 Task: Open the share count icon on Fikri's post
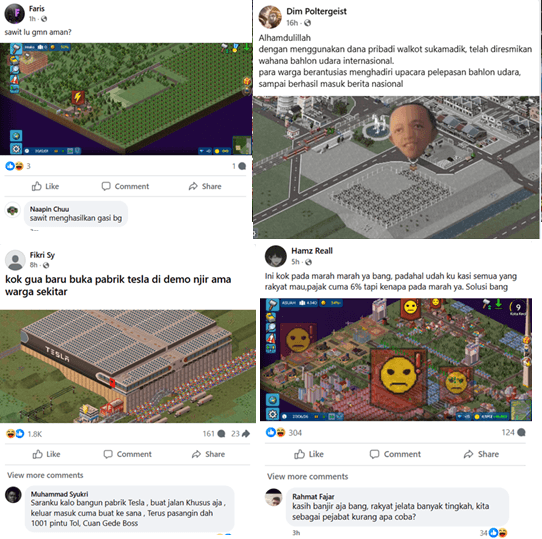pyautogui.click(x=245, y=434)
